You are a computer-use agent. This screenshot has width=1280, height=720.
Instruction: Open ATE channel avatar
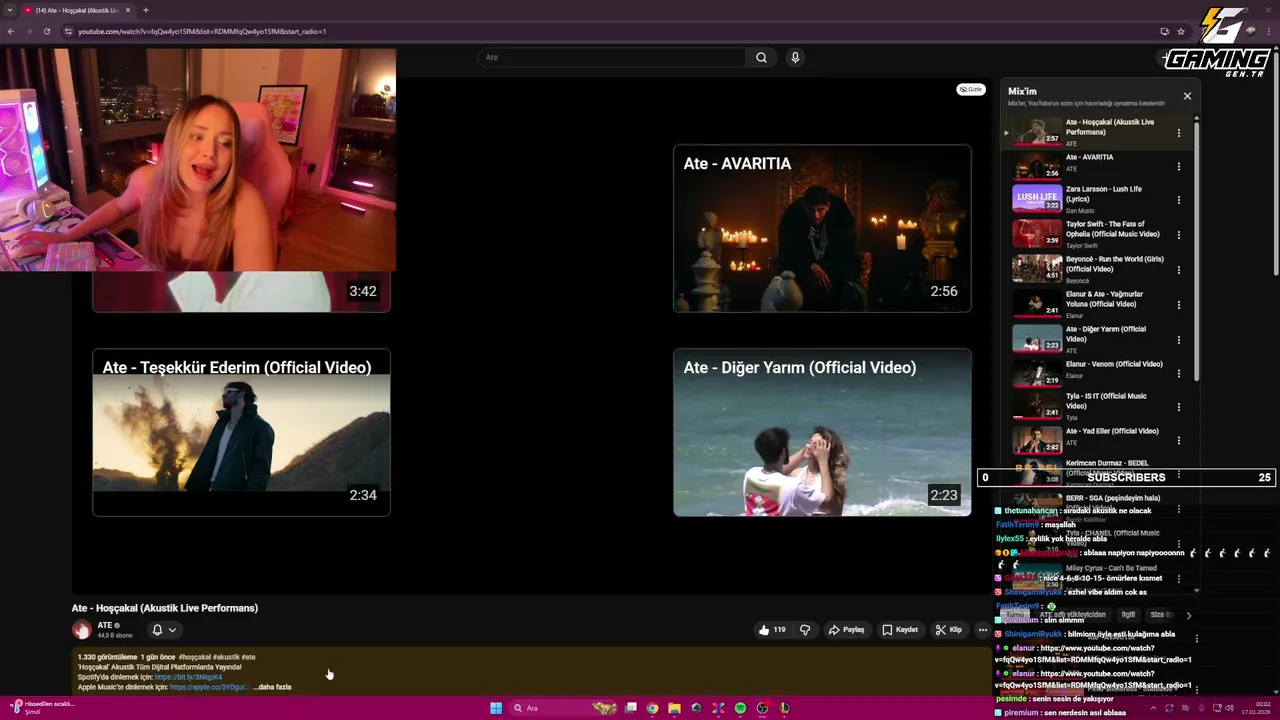[81, 630]
